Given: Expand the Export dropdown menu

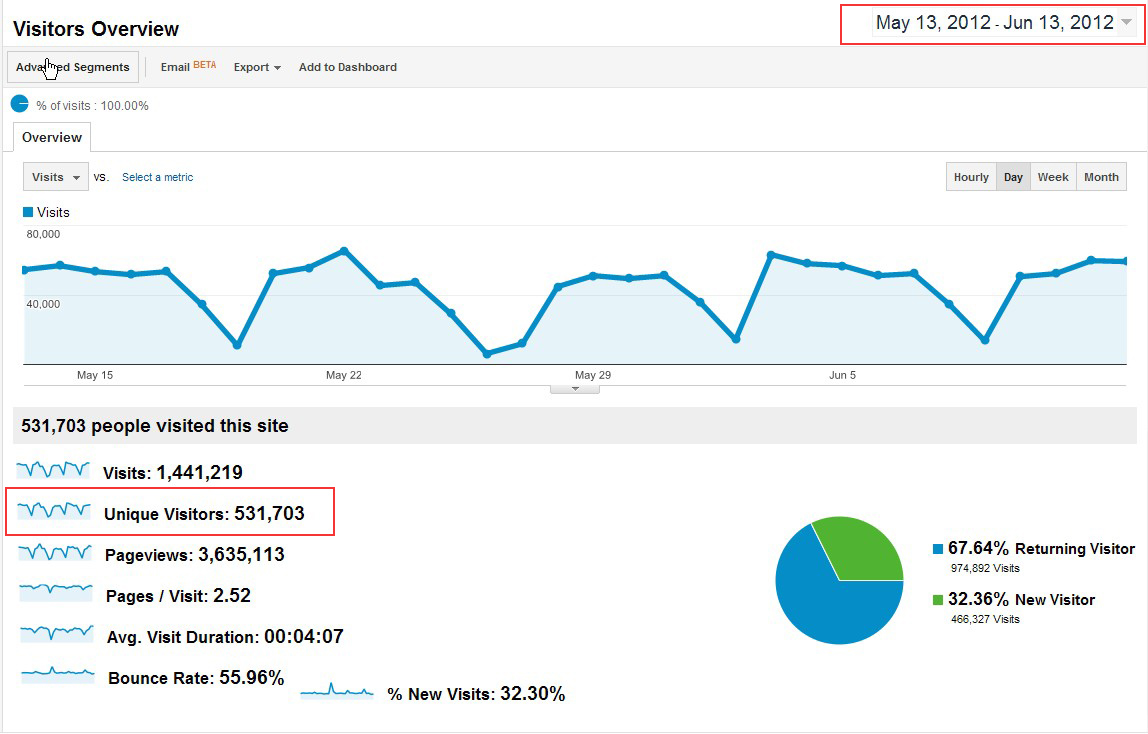Looking at the screenshot, I should 257,67.
